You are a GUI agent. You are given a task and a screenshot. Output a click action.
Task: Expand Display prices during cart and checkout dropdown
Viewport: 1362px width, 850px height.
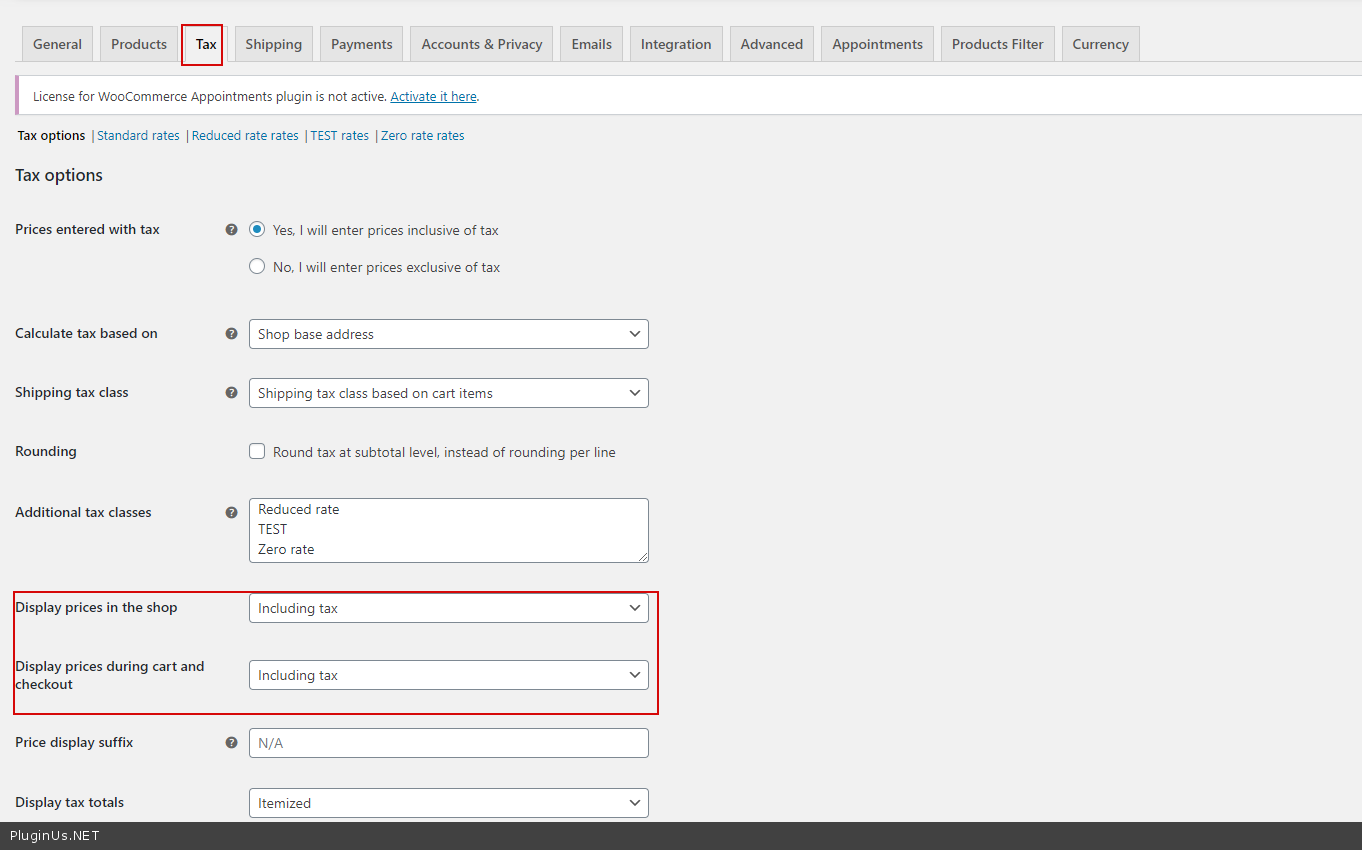448,675
